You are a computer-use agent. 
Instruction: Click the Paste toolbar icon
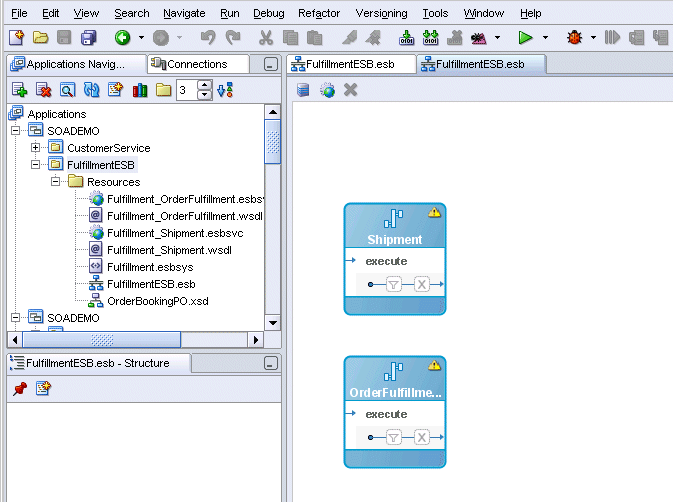[315, 38]
